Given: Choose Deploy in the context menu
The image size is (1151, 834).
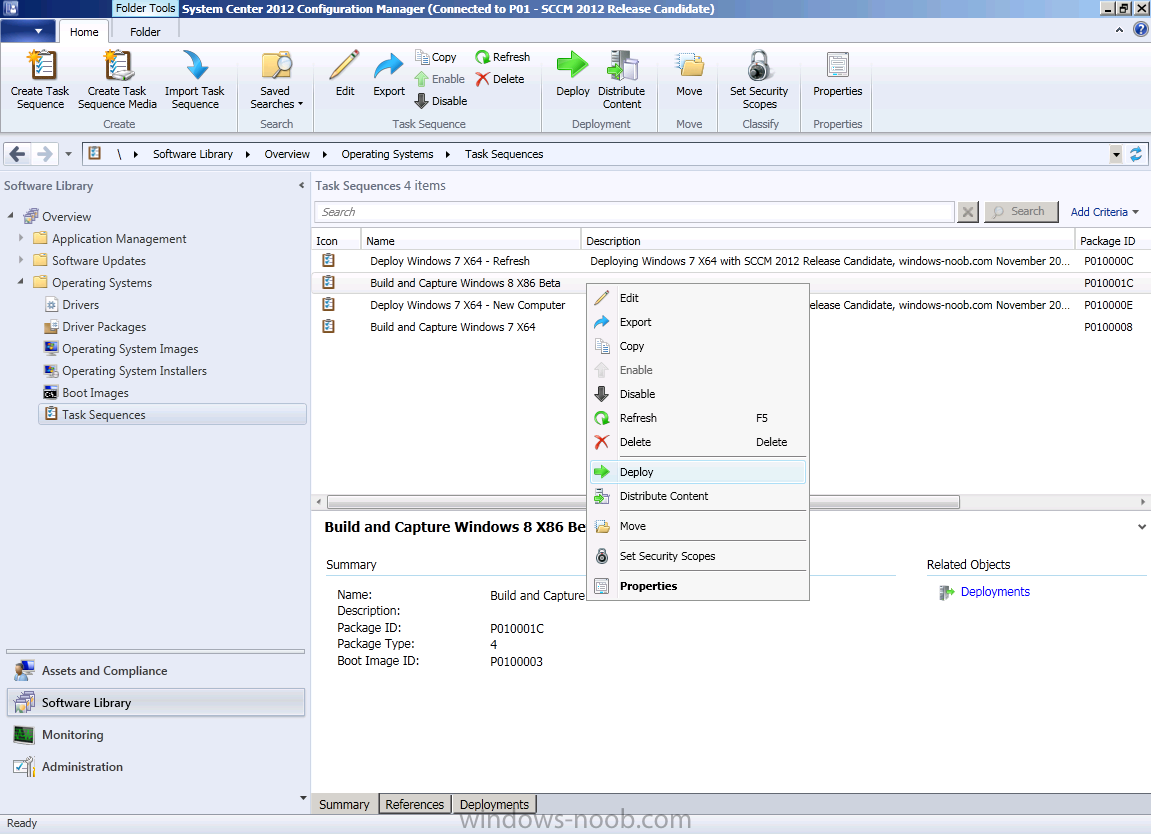Looking at the screenshot, I should coord(698,472).
